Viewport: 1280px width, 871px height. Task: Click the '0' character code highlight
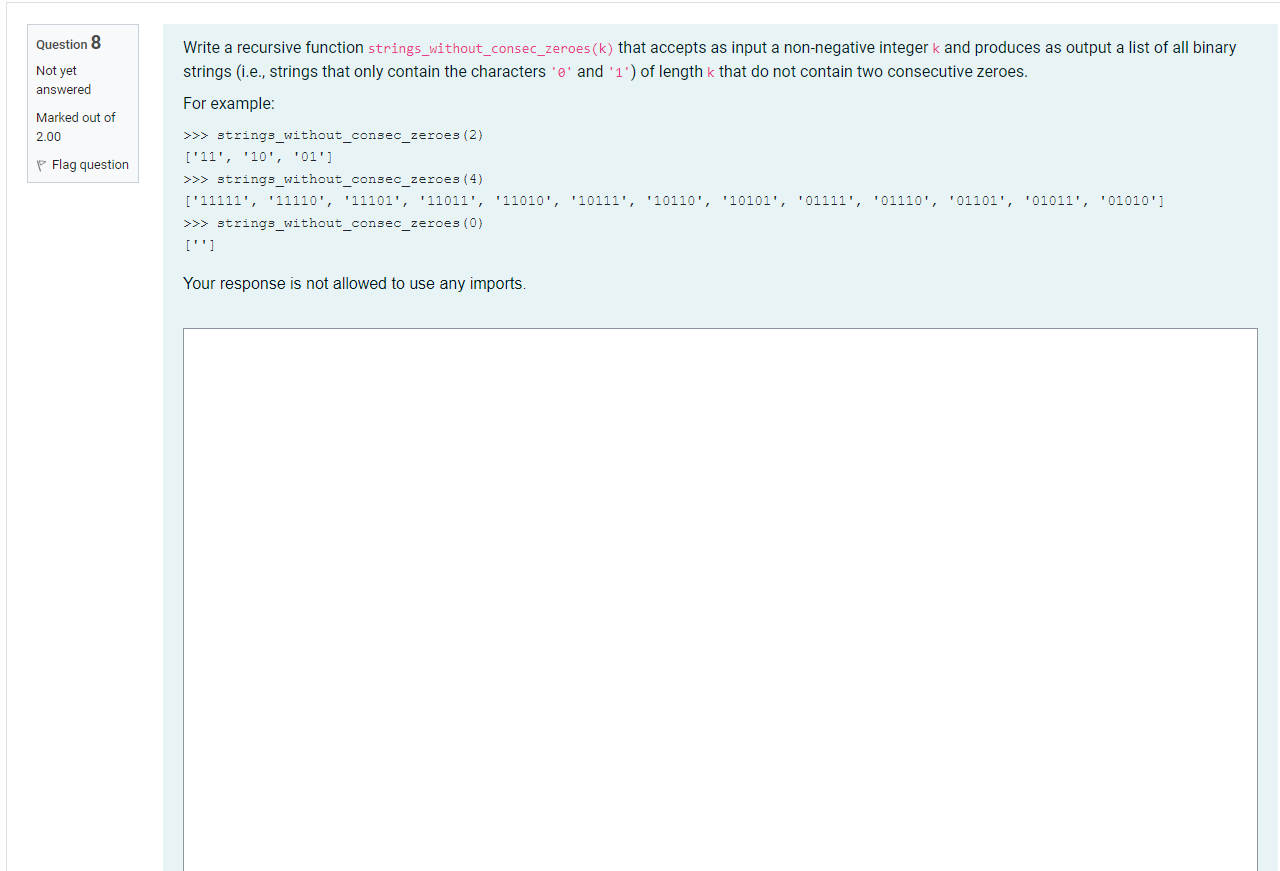[x=561, y=71]
